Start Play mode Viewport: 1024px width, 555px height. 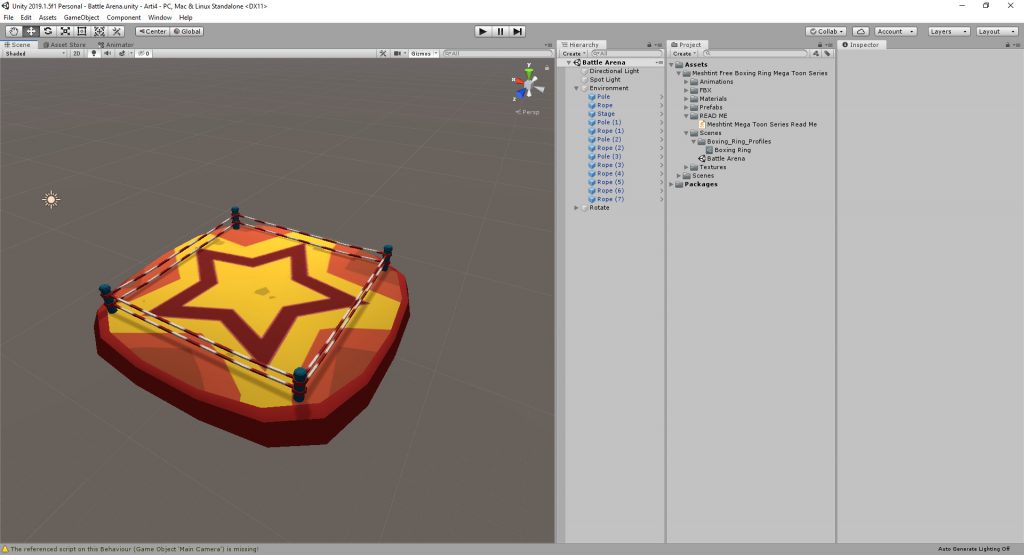click(483, 31)
